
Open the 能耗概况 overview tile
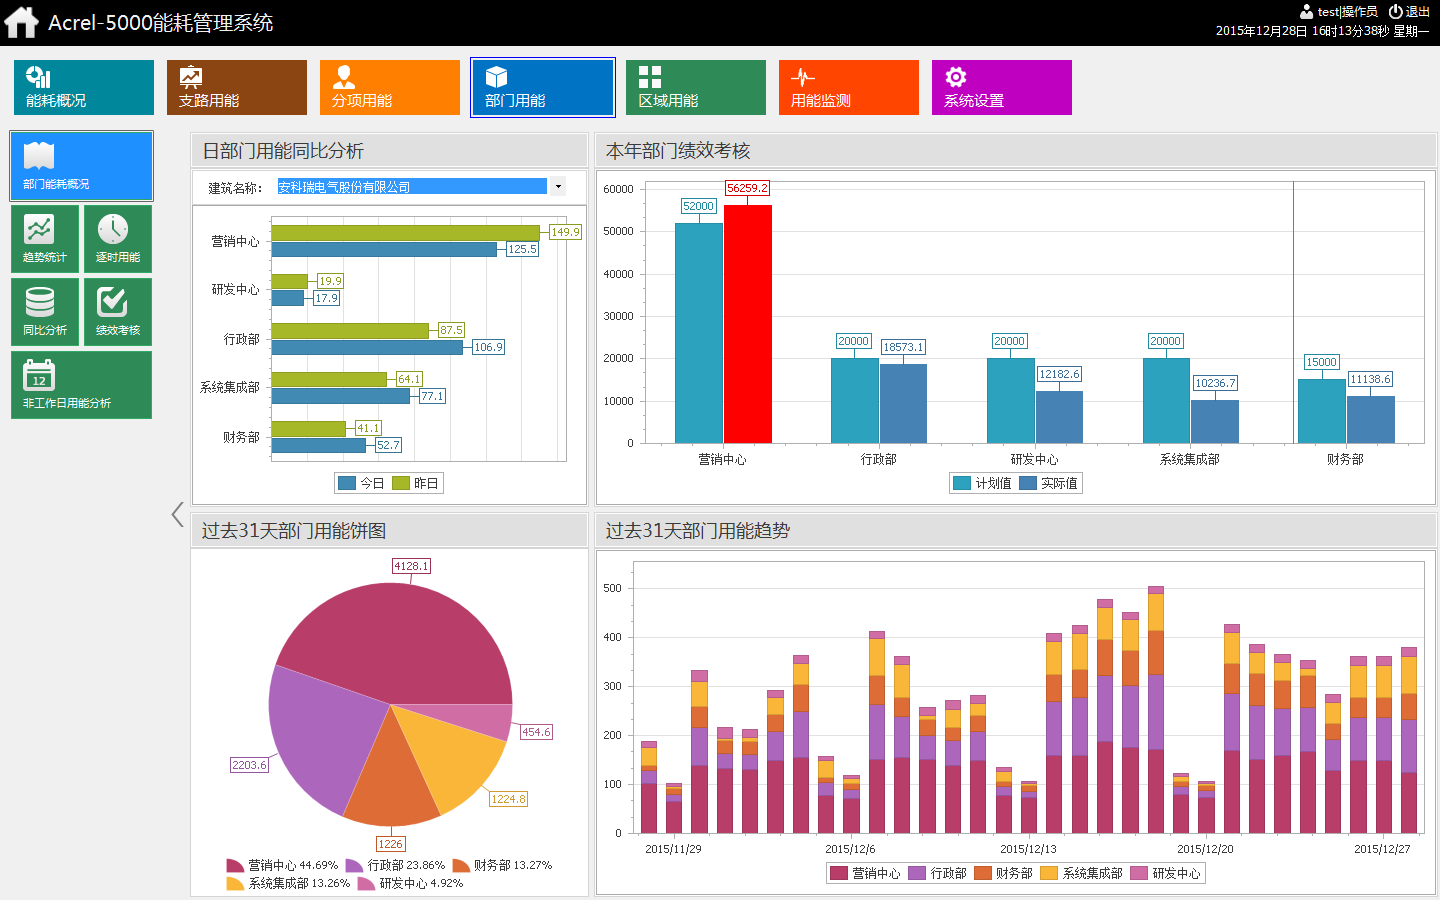click(84, 88)
